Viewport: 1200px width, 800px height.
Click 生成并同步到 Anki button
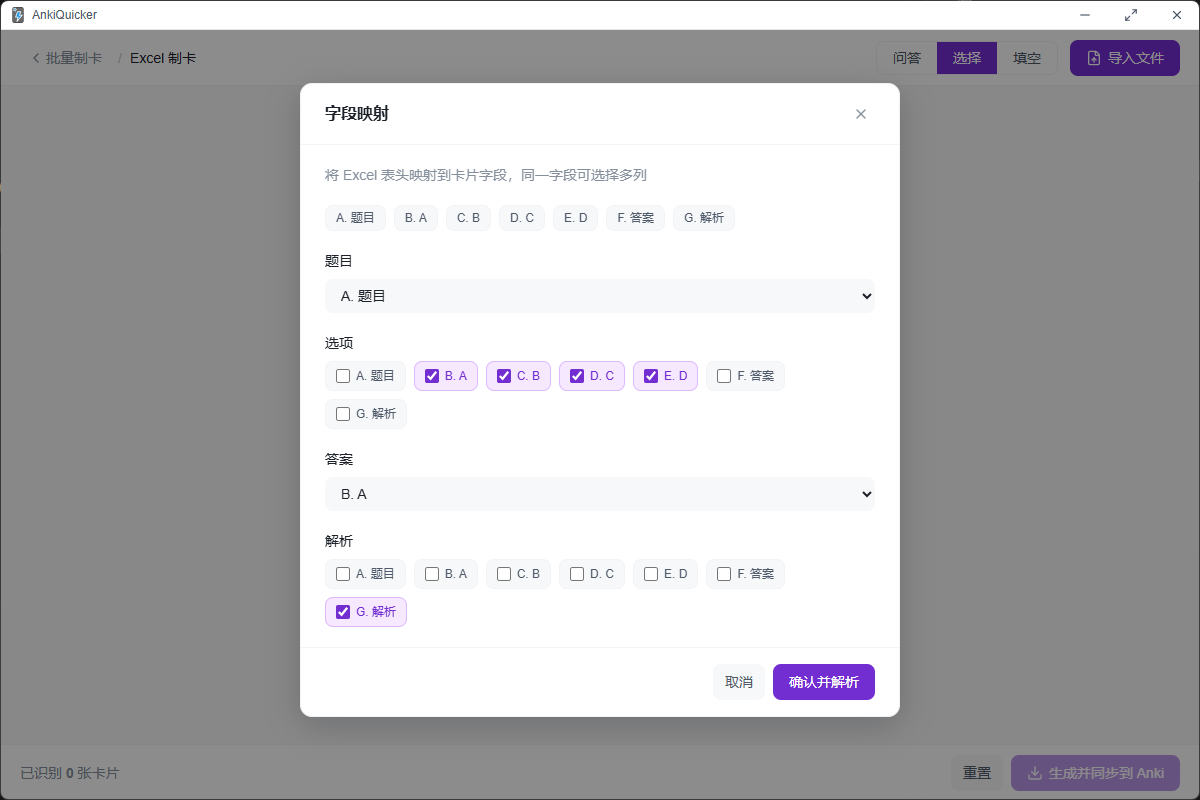click(1096, 773)
